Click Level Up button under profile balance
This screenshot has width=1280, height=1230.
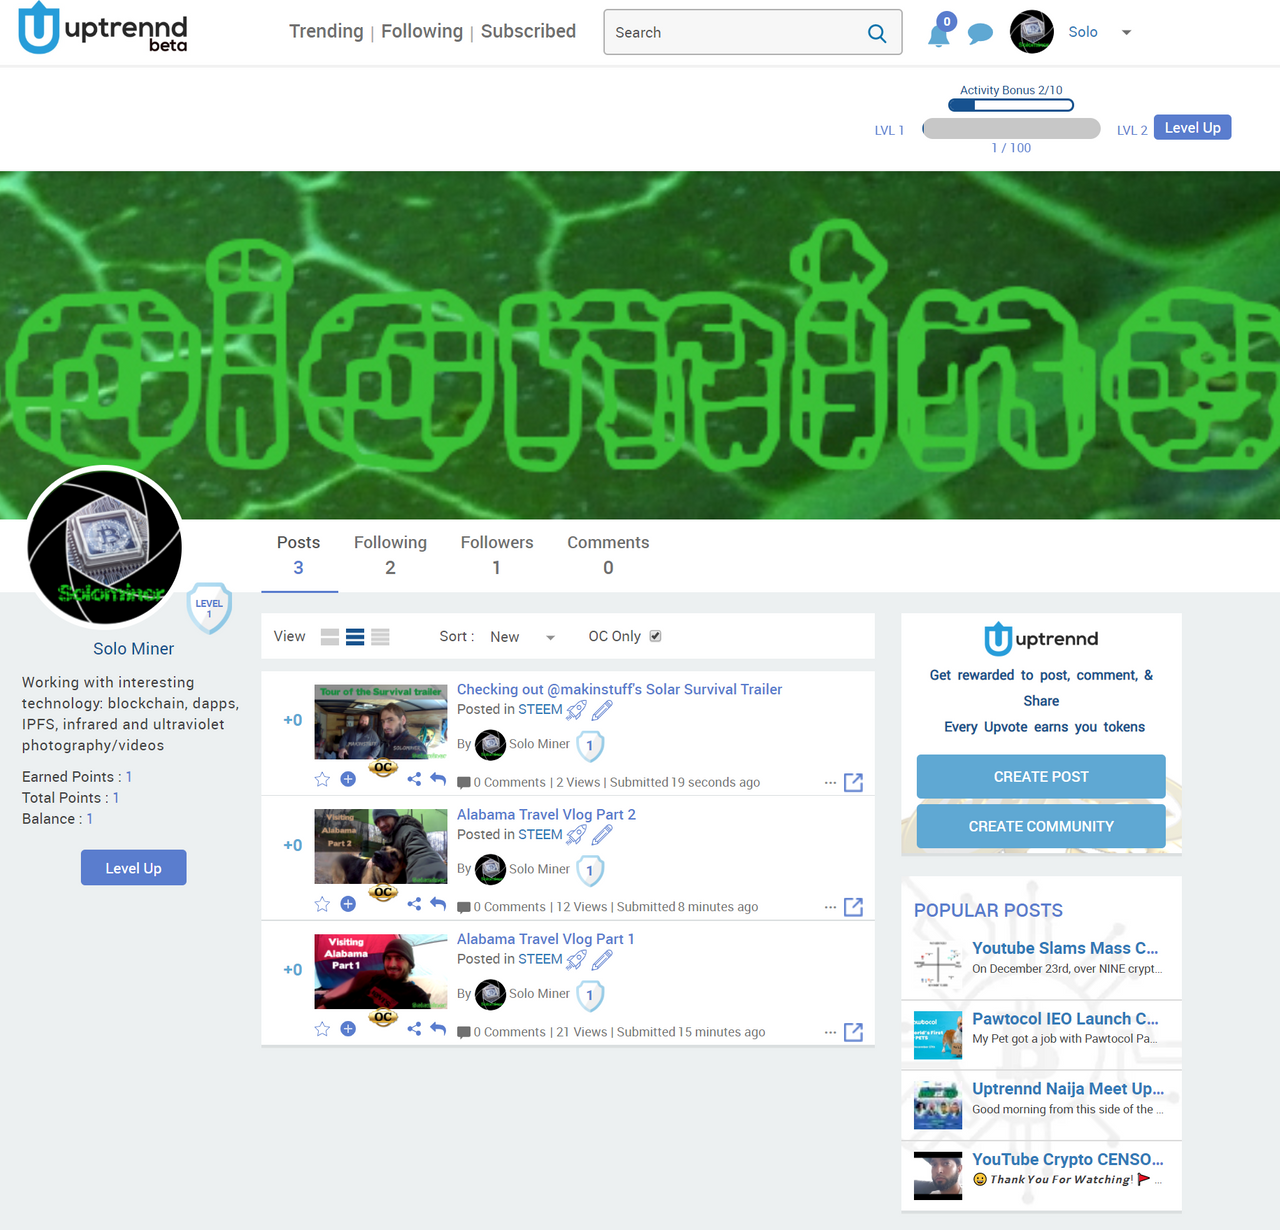pos(134,868)
